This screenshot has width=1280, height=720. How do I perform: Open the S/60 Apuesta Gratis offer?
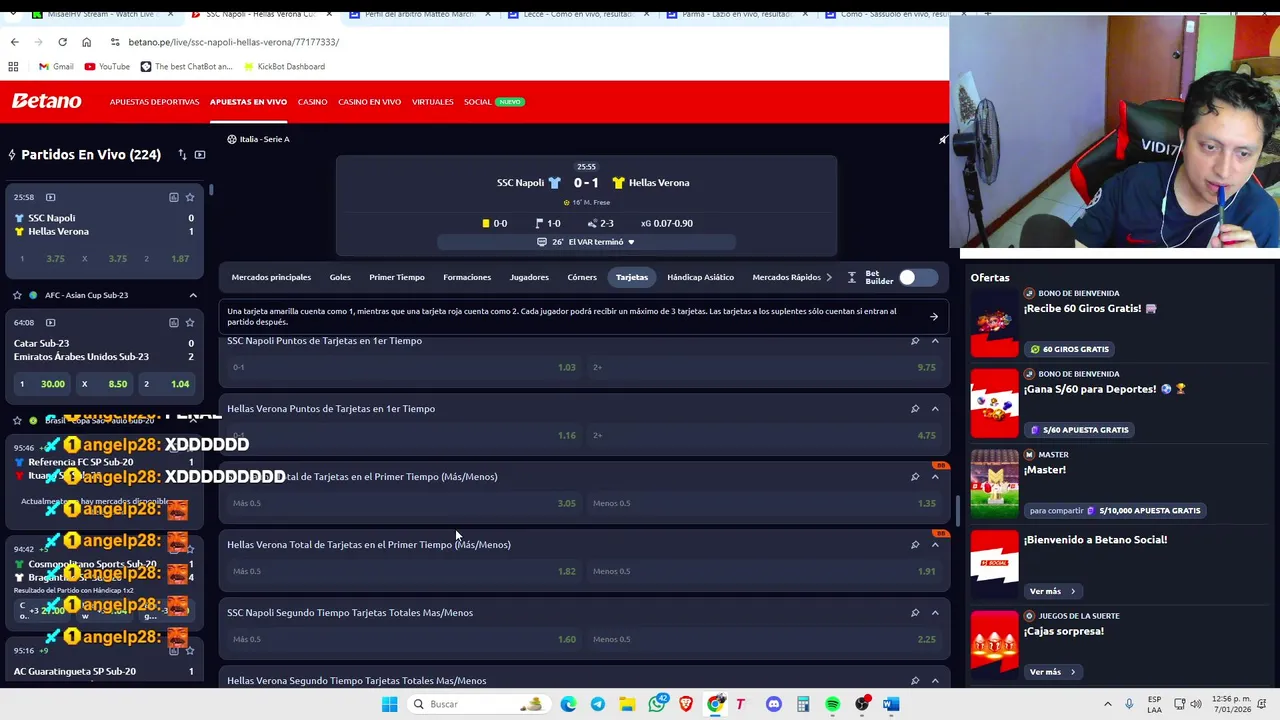click(x=1078, y=430)
